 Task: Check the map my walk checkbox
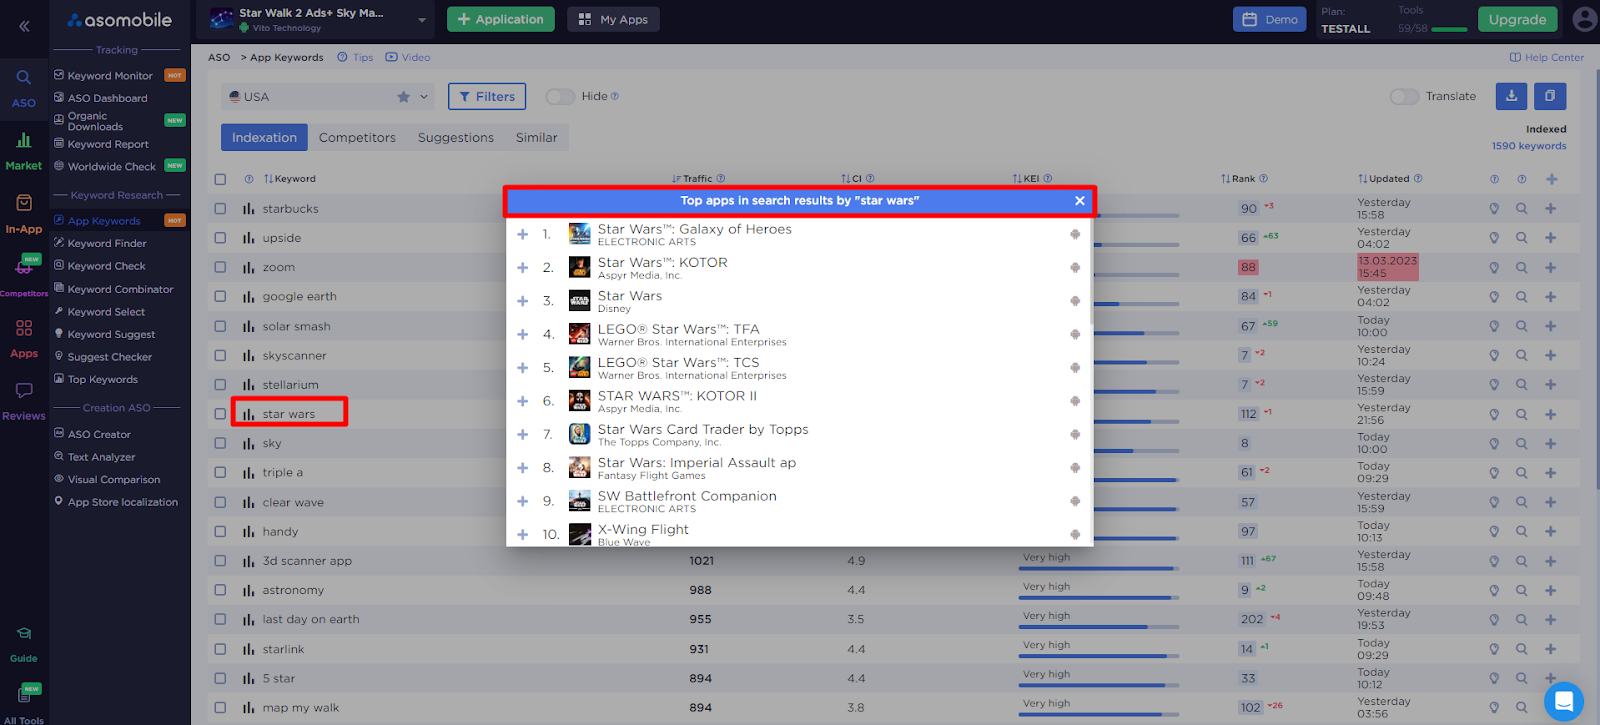(x=220, y=708)
